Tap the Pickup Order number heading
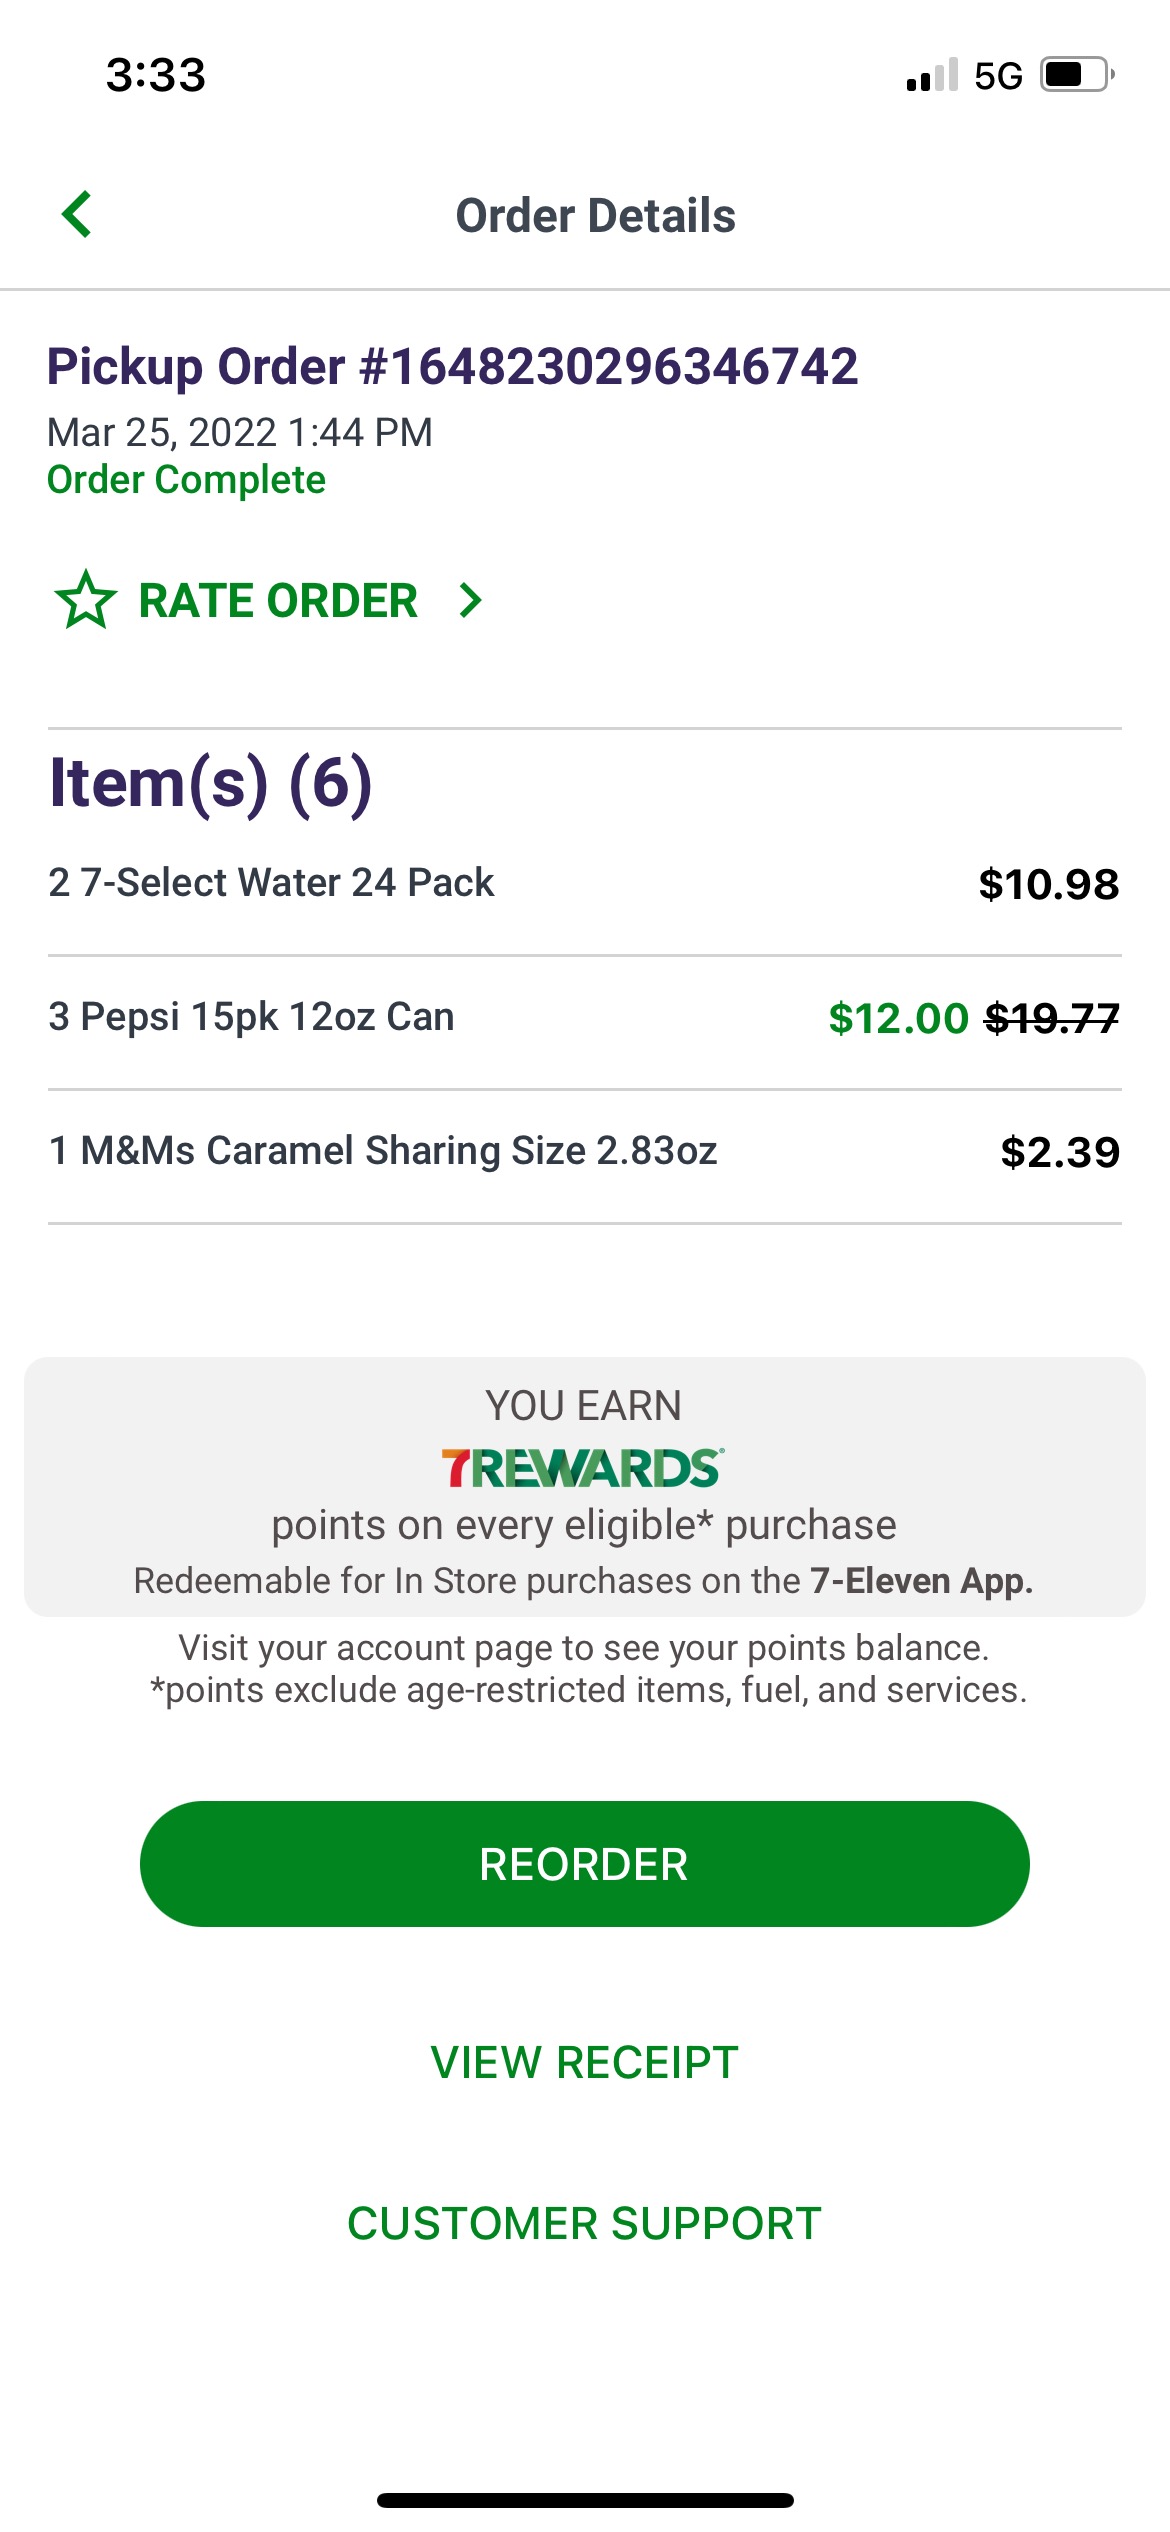 [452, 366]
